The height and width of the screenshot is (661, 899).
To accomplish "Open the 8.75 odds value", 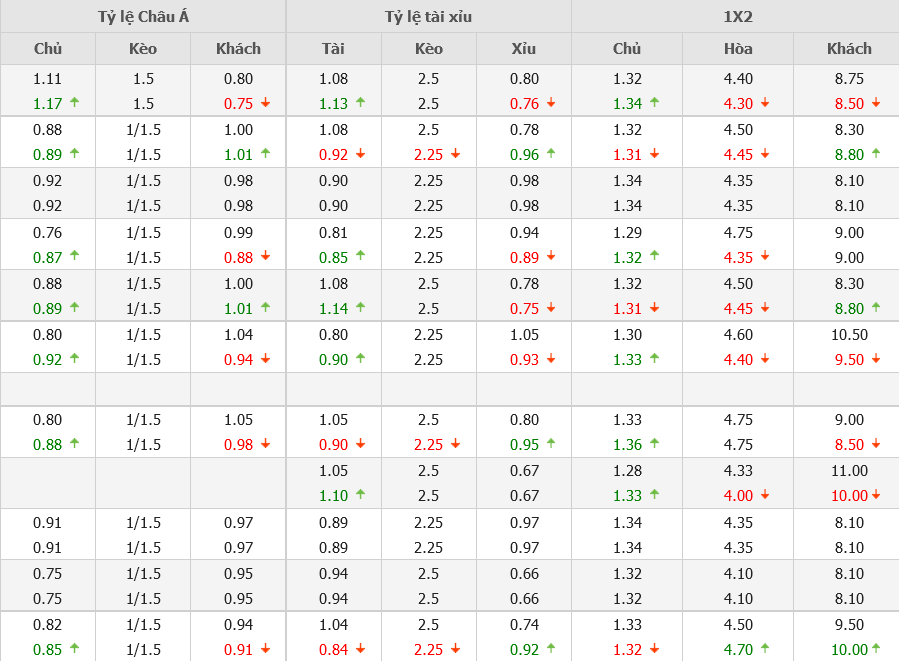I will coord(849,79).
